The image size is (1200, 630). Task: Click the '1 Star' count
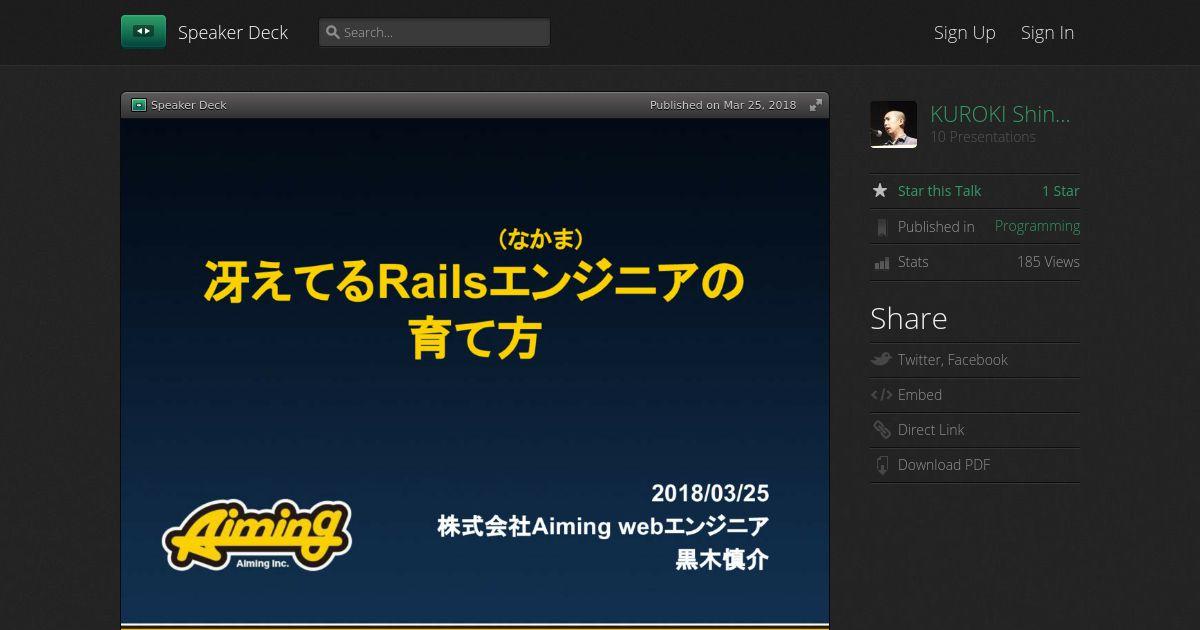(1061, 191)
